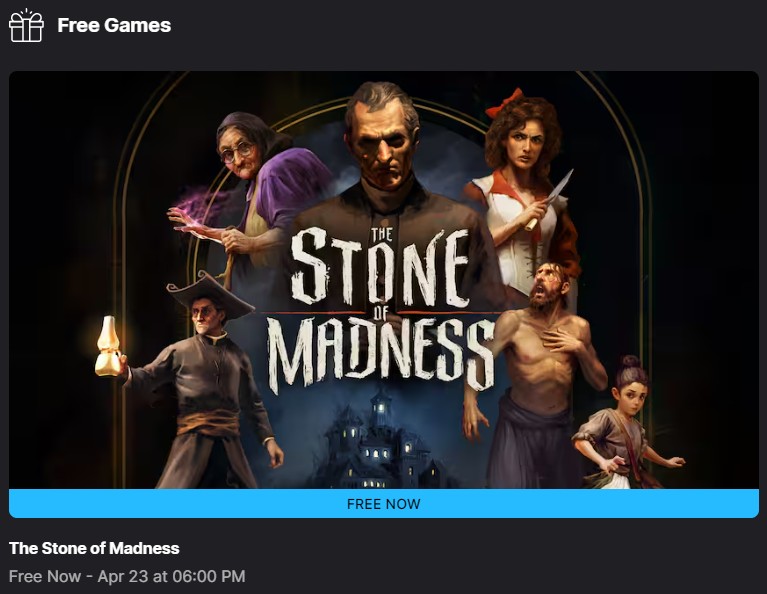Click the gift box icon
Viewport: 767px width, 594px height.
(x=26, y=25)
